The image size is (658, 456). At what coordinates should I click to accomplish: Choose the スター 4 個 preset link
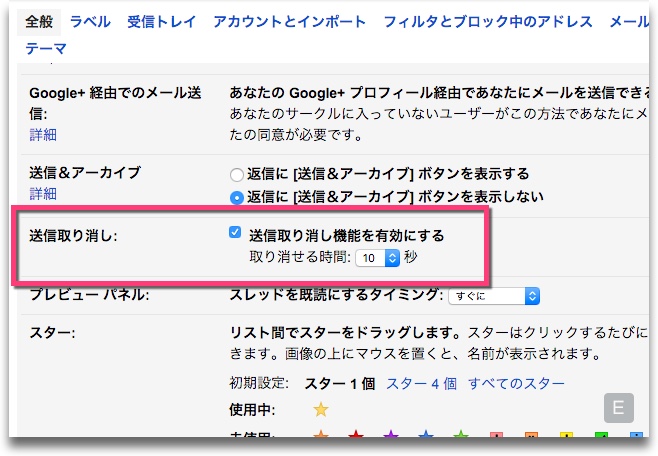(421, 383)
